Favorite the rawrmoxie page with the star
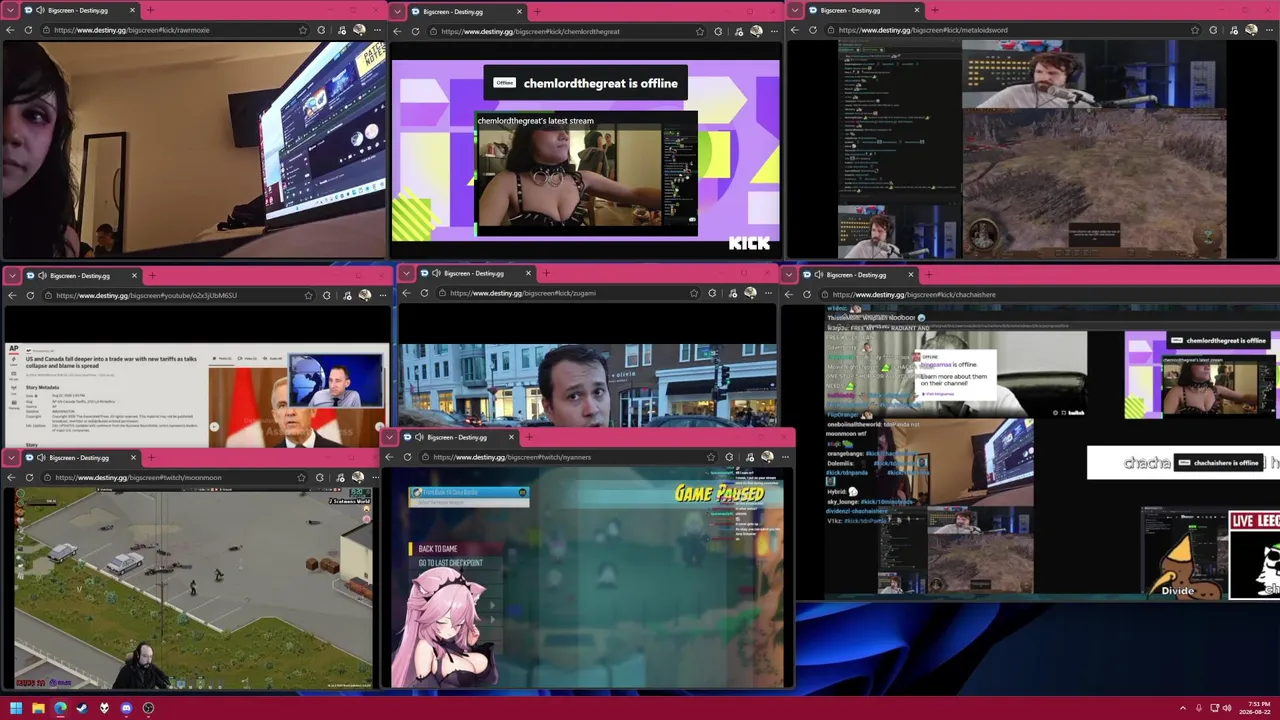Screen dimensions: 1280x720 click(x=303, y=30)
